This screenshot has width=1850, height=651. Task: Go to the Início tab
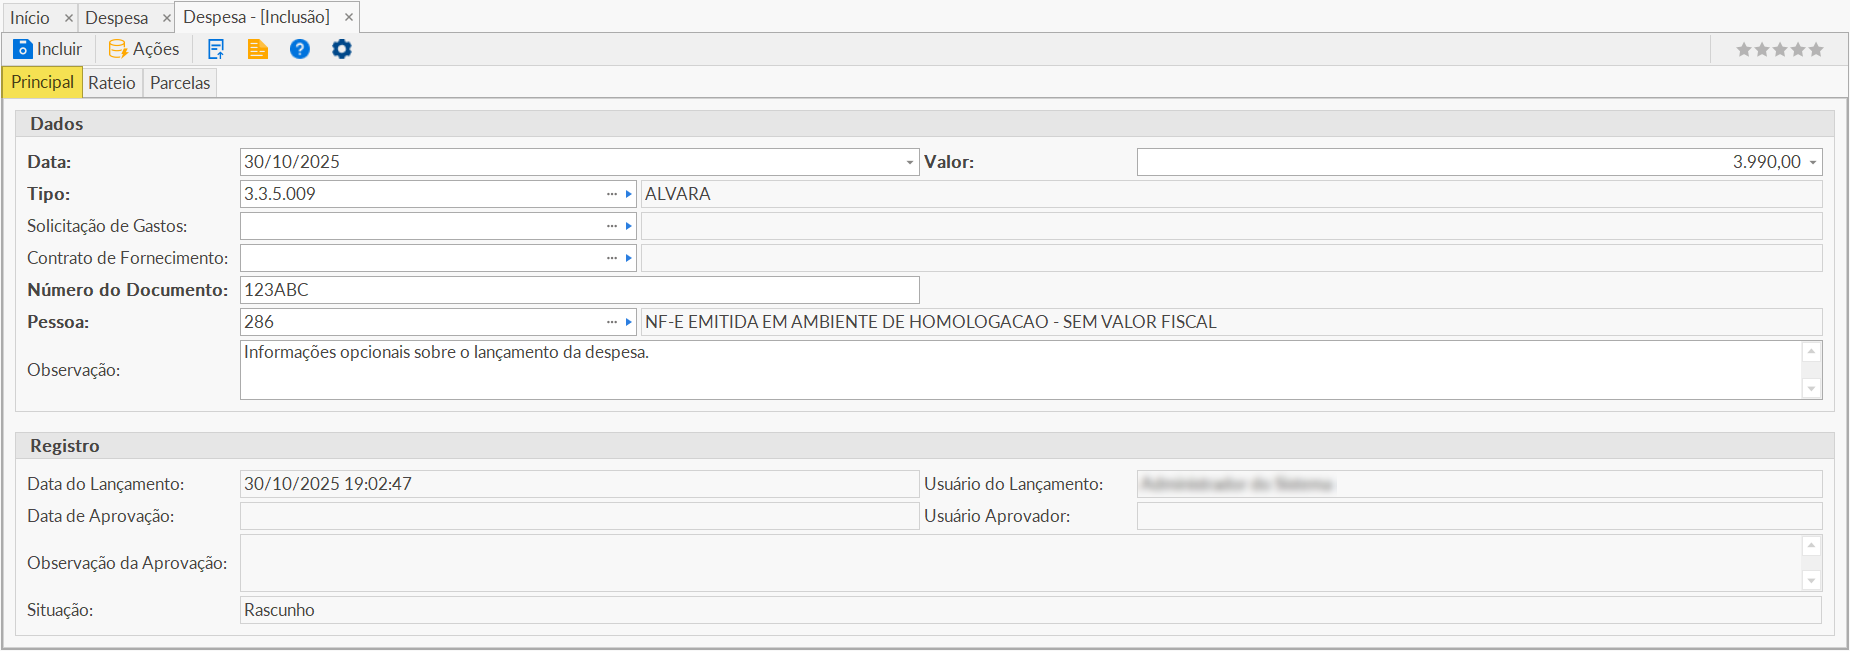(x=30, y=18)
